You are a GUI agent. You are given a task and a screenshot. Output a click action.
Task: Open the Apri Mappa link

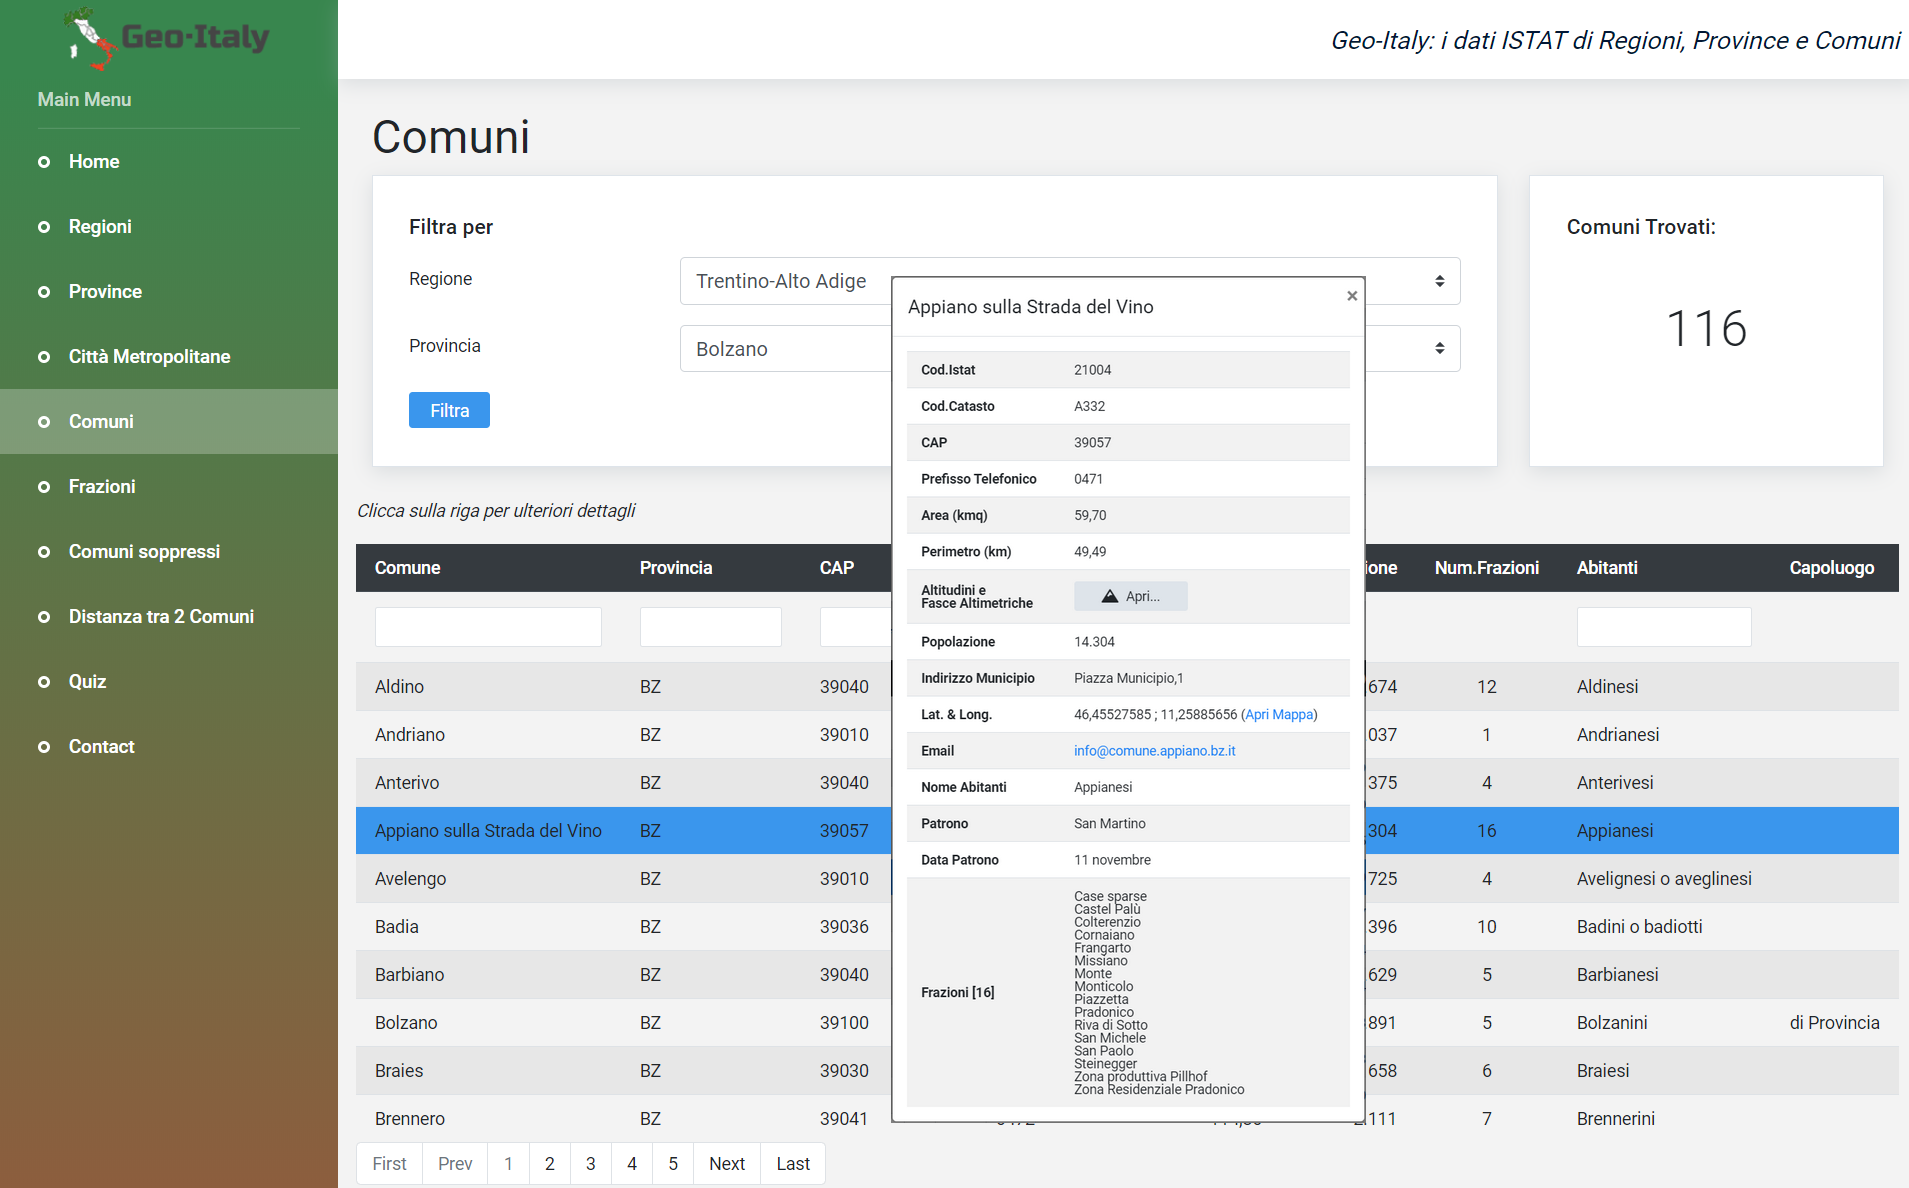pyautogui.click(x=1279, y=715)
